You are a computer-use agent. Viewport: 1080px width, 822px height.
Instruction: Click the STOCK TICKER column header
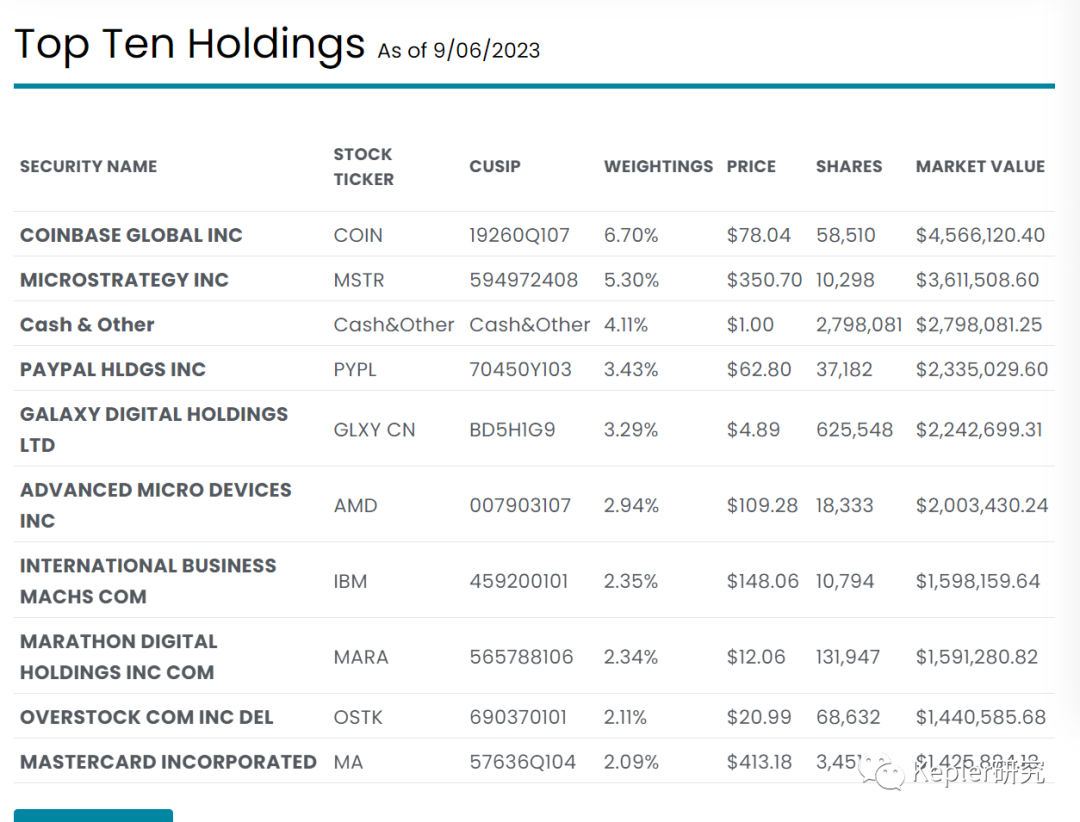click(364, 167)
